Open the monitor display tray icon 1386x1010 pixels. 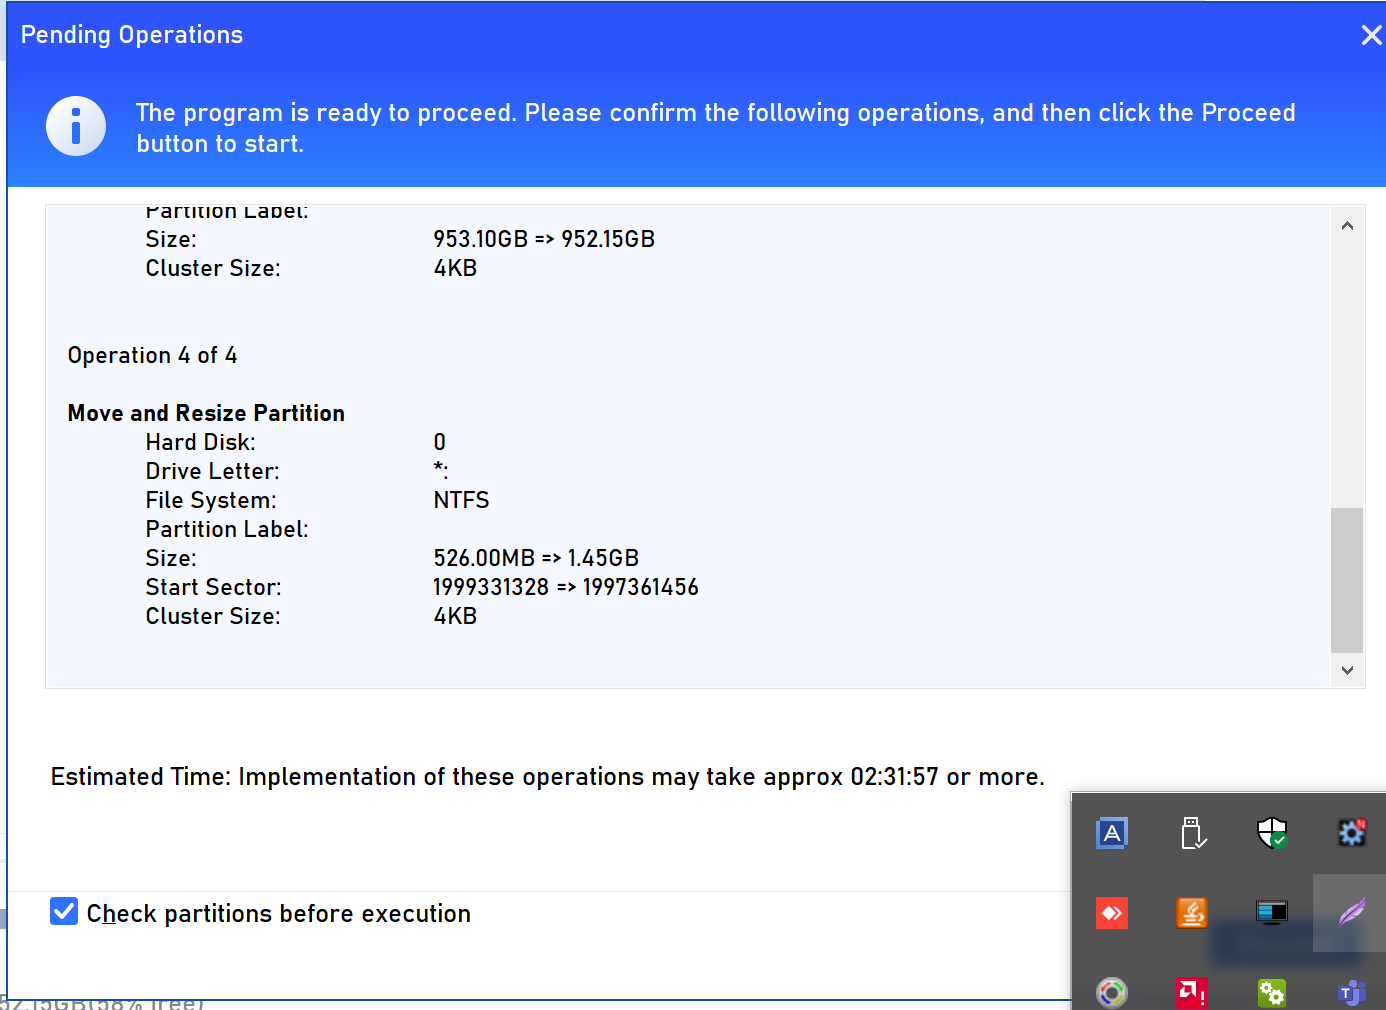click(x=1272, y=913)
